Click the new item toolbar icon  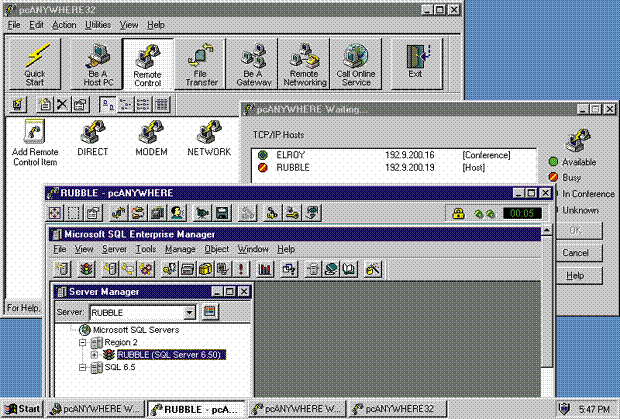[45, 104]
